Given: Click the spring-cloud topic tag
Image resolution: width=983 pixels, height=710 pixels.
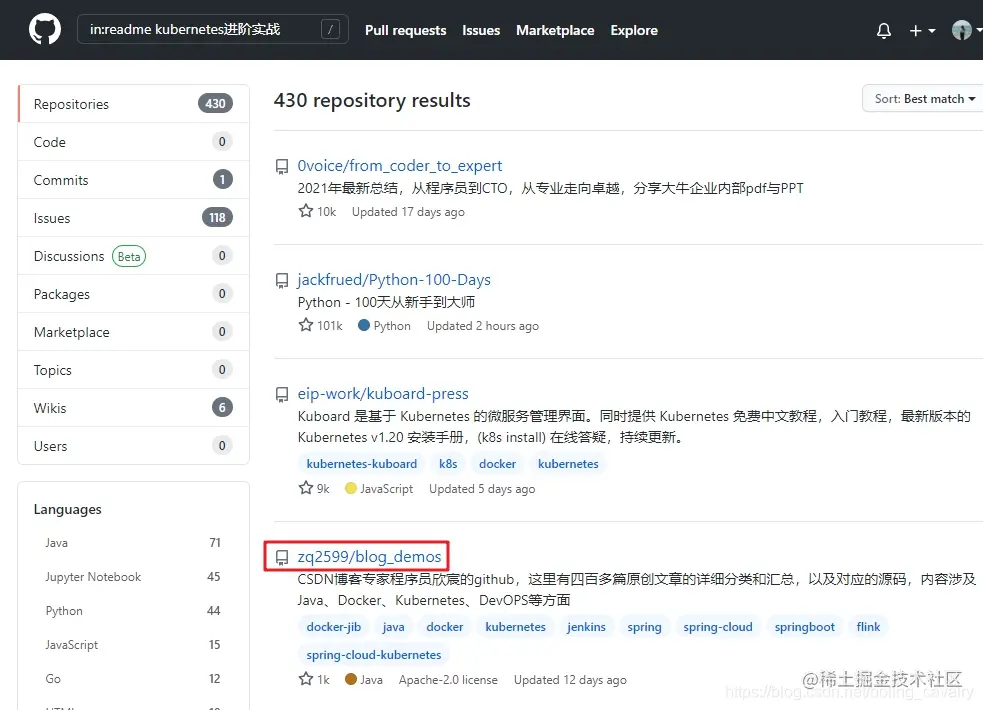Looking at the screenshot, I should pos(718,627).
